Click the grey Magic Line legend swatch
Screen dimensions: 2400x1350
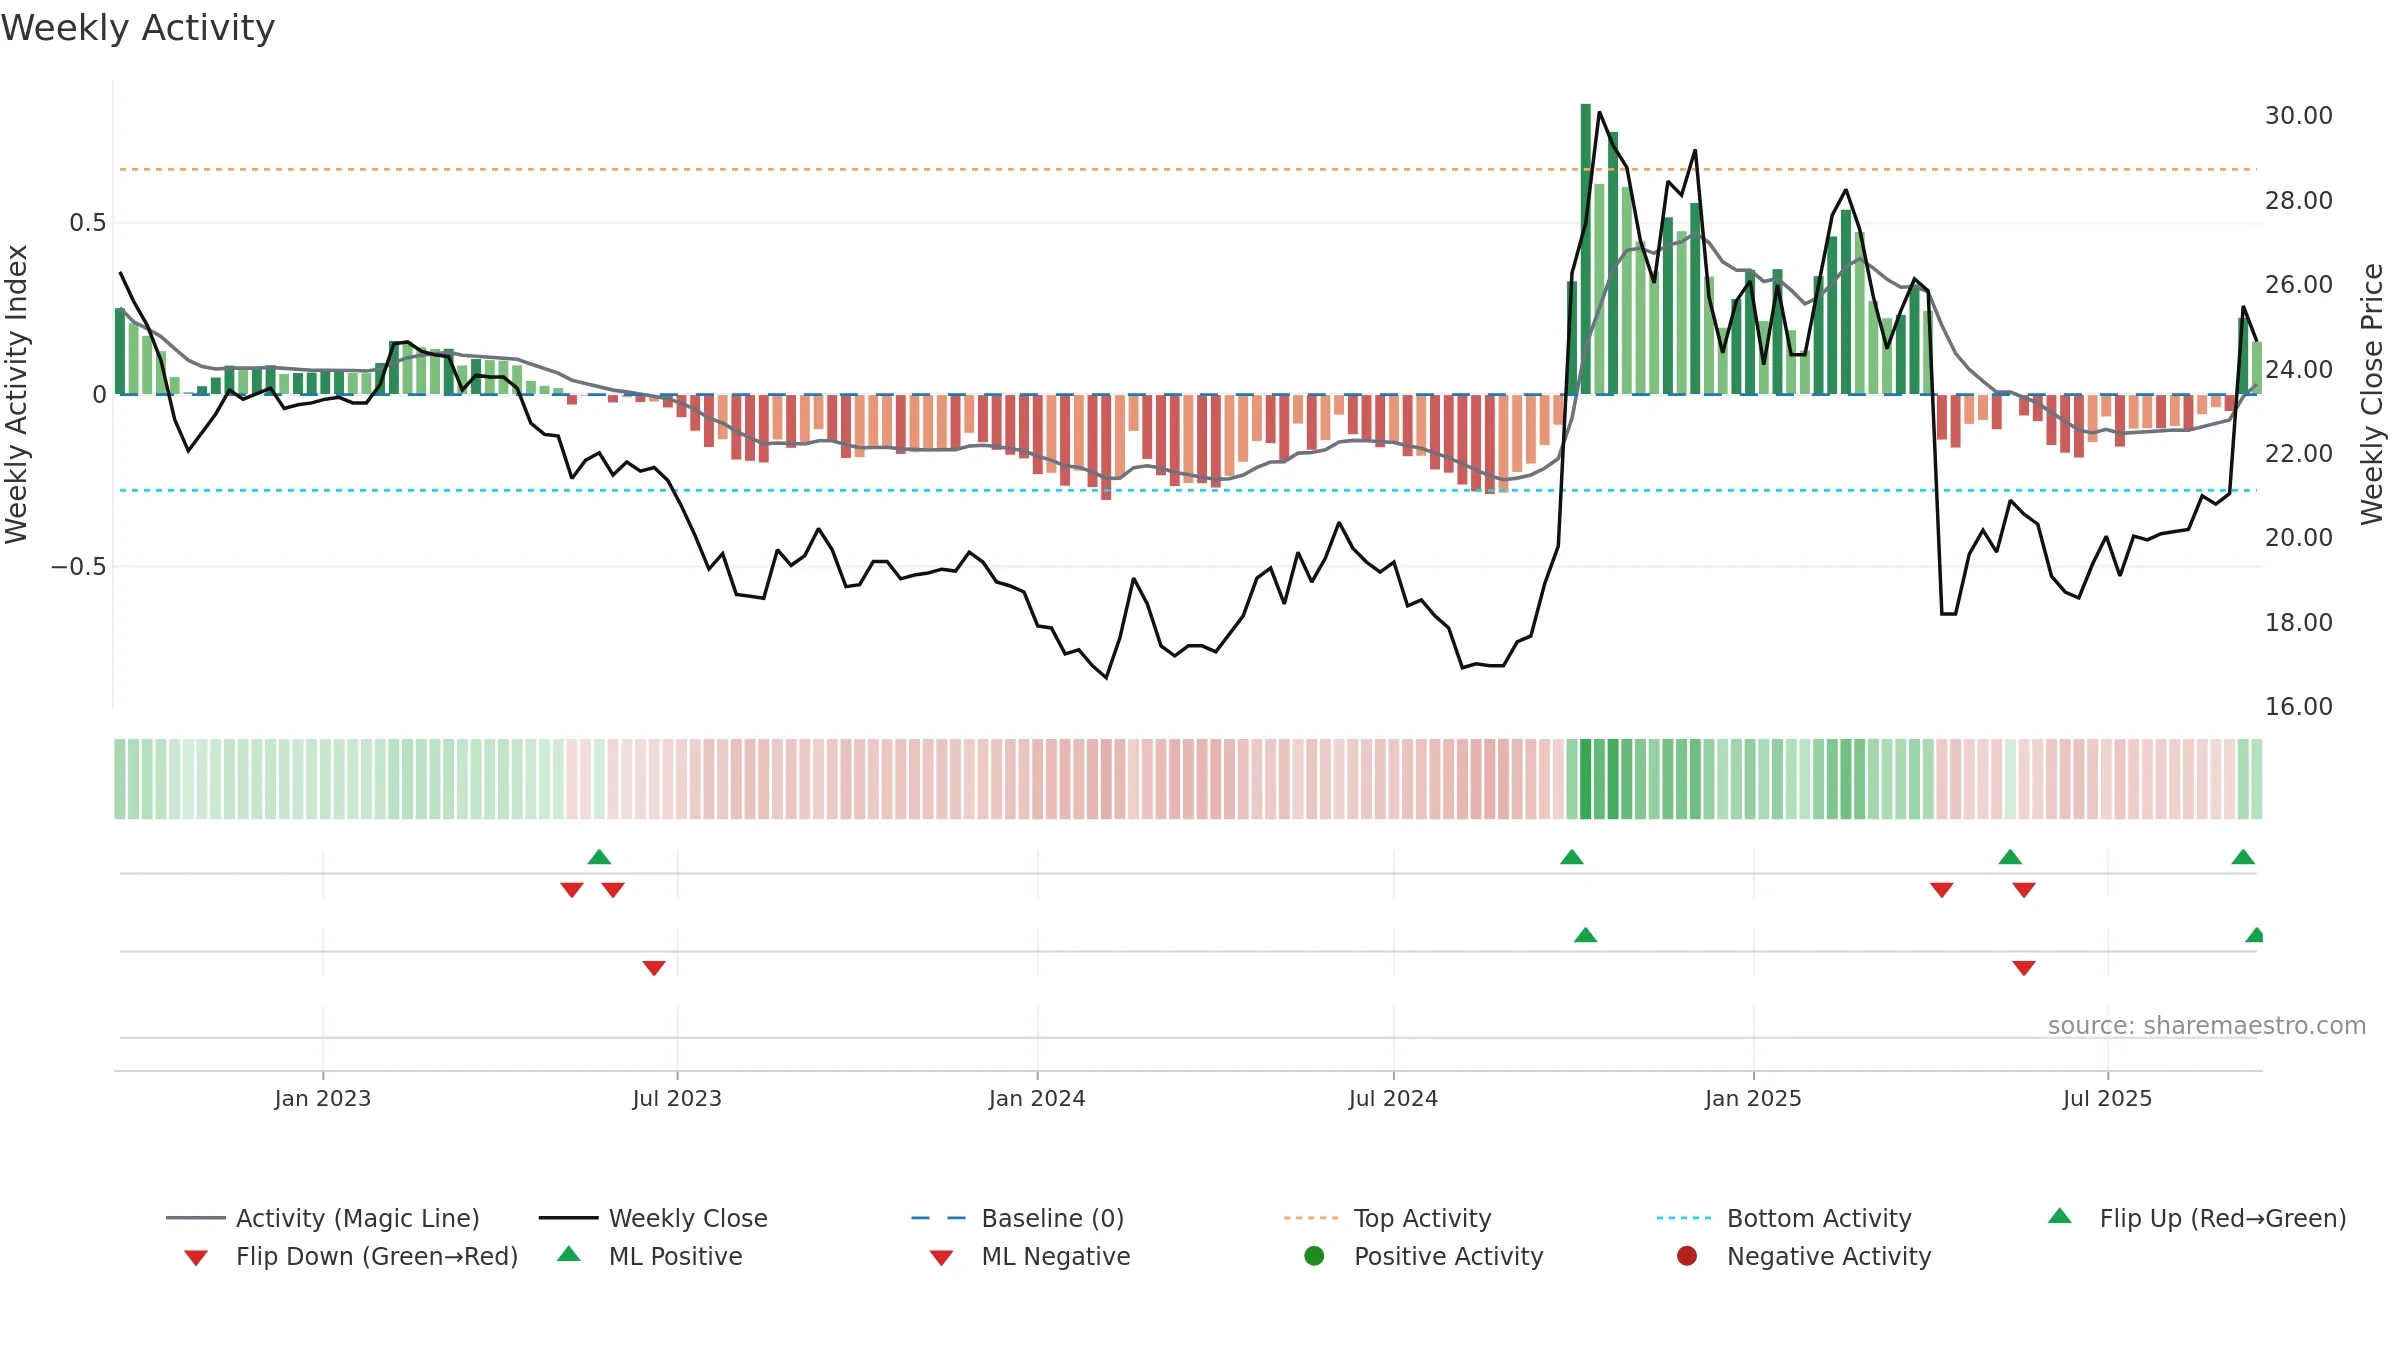196,1218
